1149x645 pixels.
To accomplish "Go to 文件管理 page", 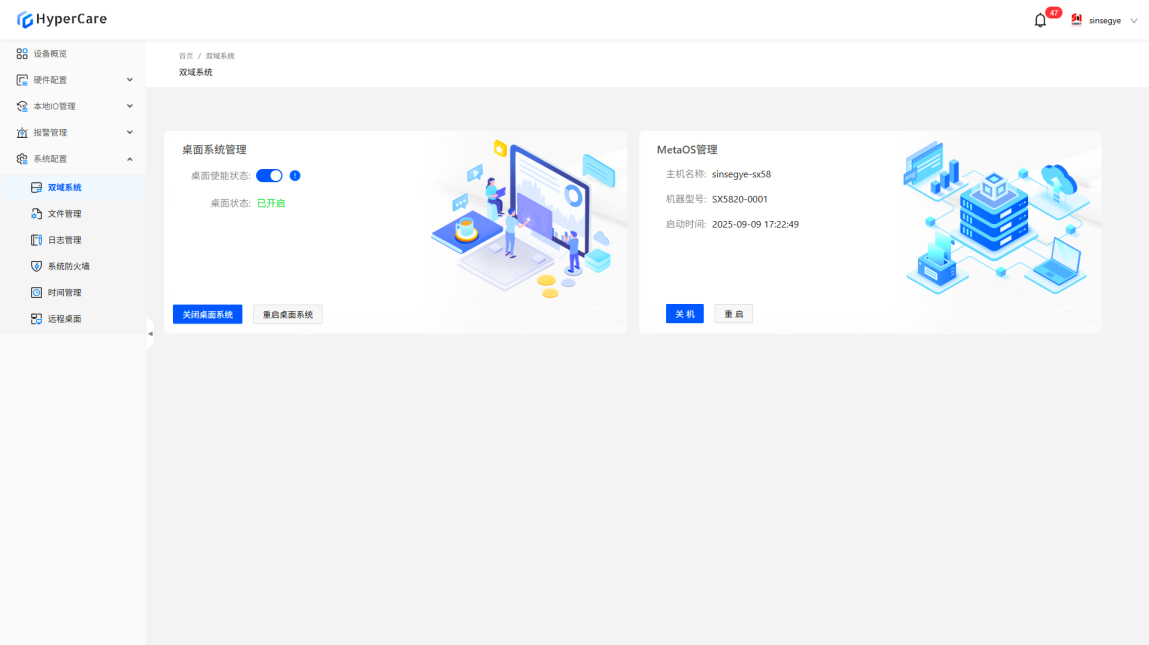I will tap(73, 214).
